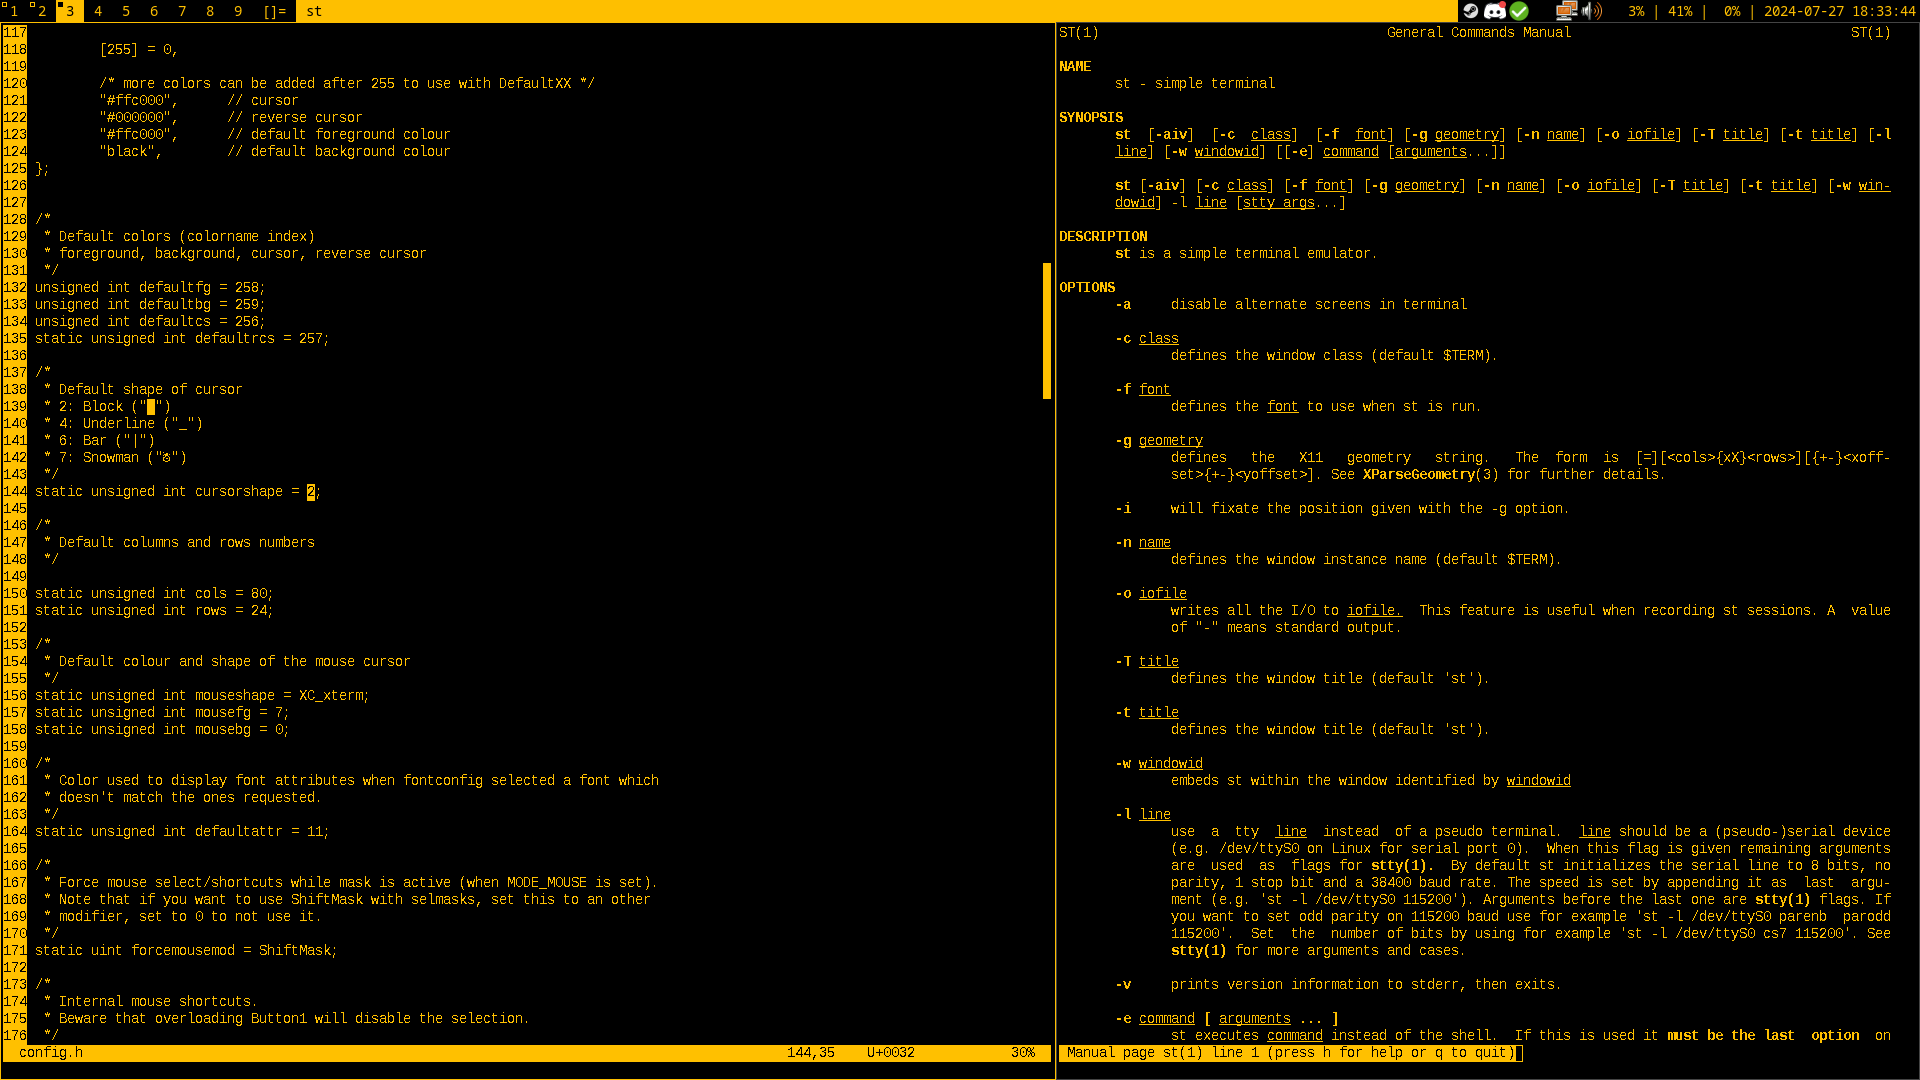Select the tiled layout symbol []=
The width and height of the screenshot is (1920, 1080).
click(x=275, y=11)
